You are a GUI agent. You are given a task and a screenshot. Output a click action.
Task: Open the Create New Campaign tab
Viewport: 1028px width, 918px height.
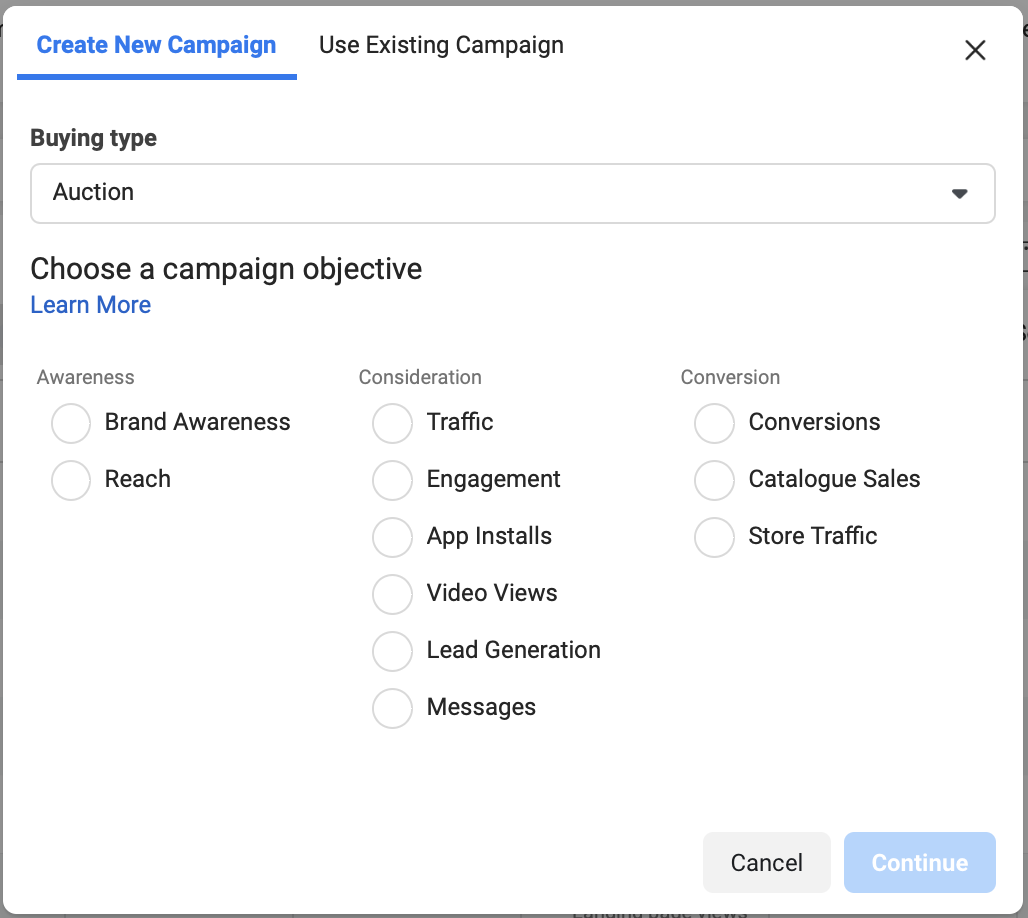156,45
